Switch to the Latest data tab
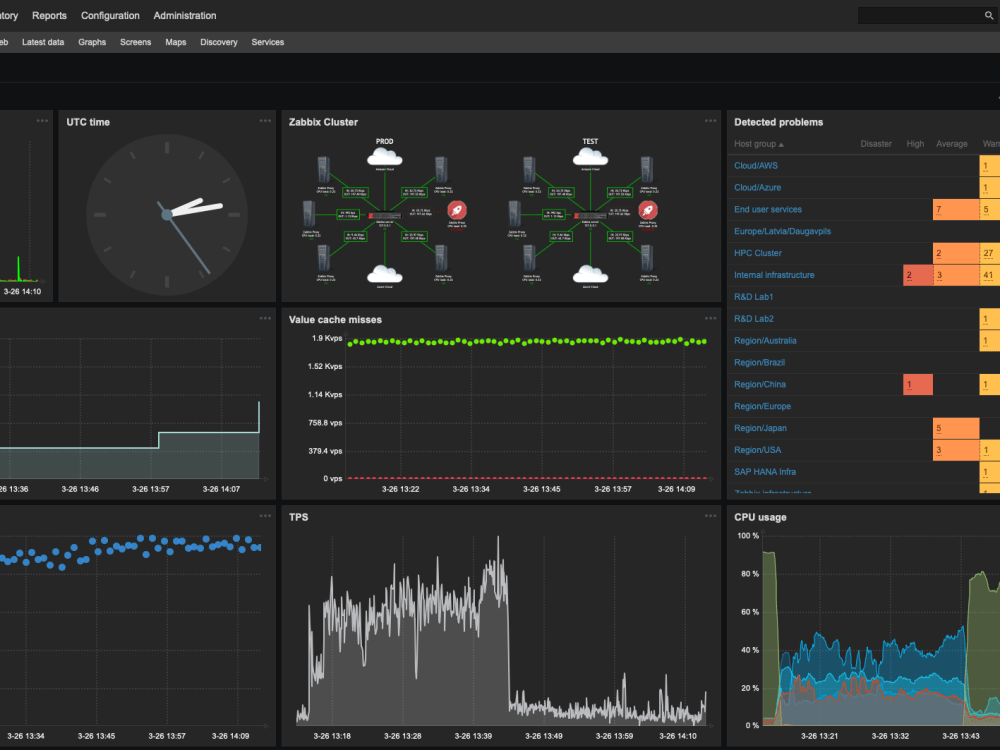1000x750 pixels. pos(43,42)
